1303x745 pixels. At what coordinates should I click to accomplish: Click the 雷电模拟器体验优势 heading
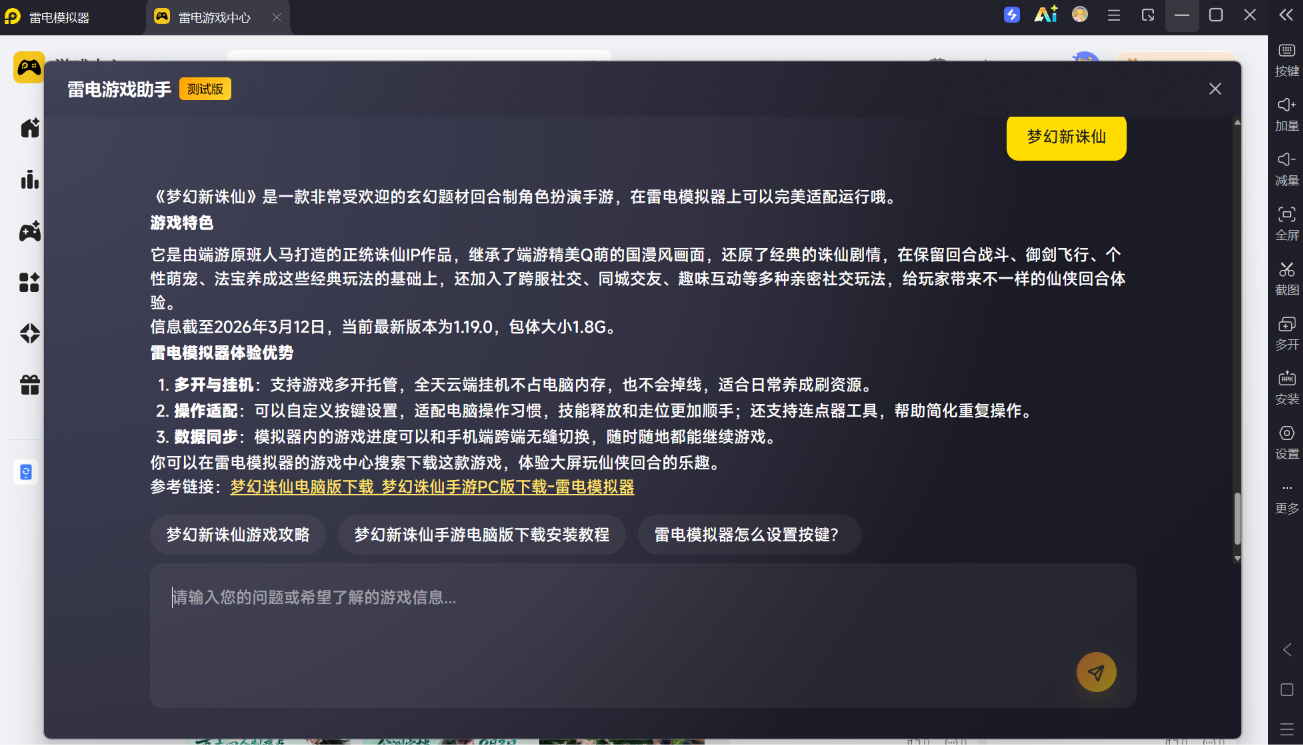[x=222, y=353]
